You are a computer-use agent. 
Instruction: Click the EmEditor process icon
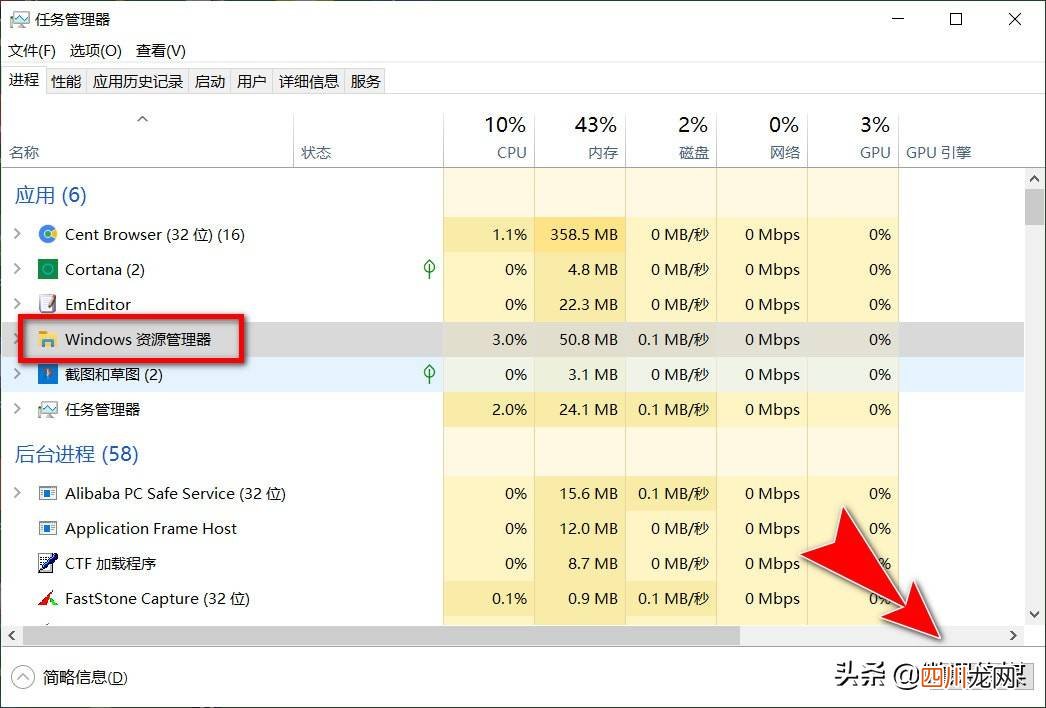(47, 304)
